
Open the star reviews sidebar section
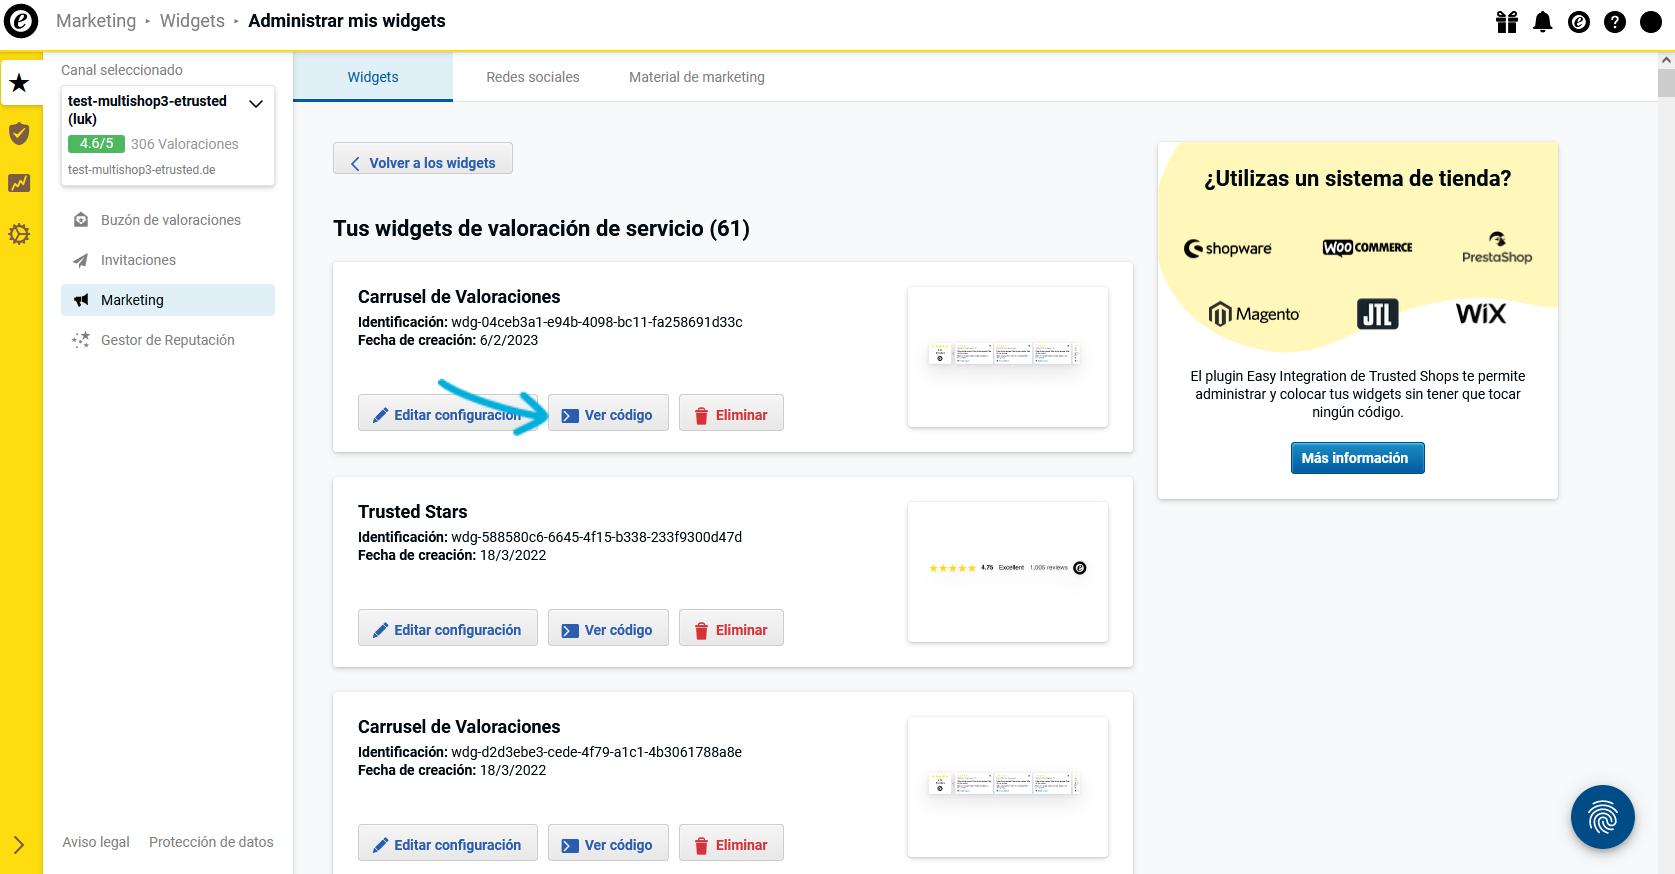pyautogui.click(x=20, y=83)
